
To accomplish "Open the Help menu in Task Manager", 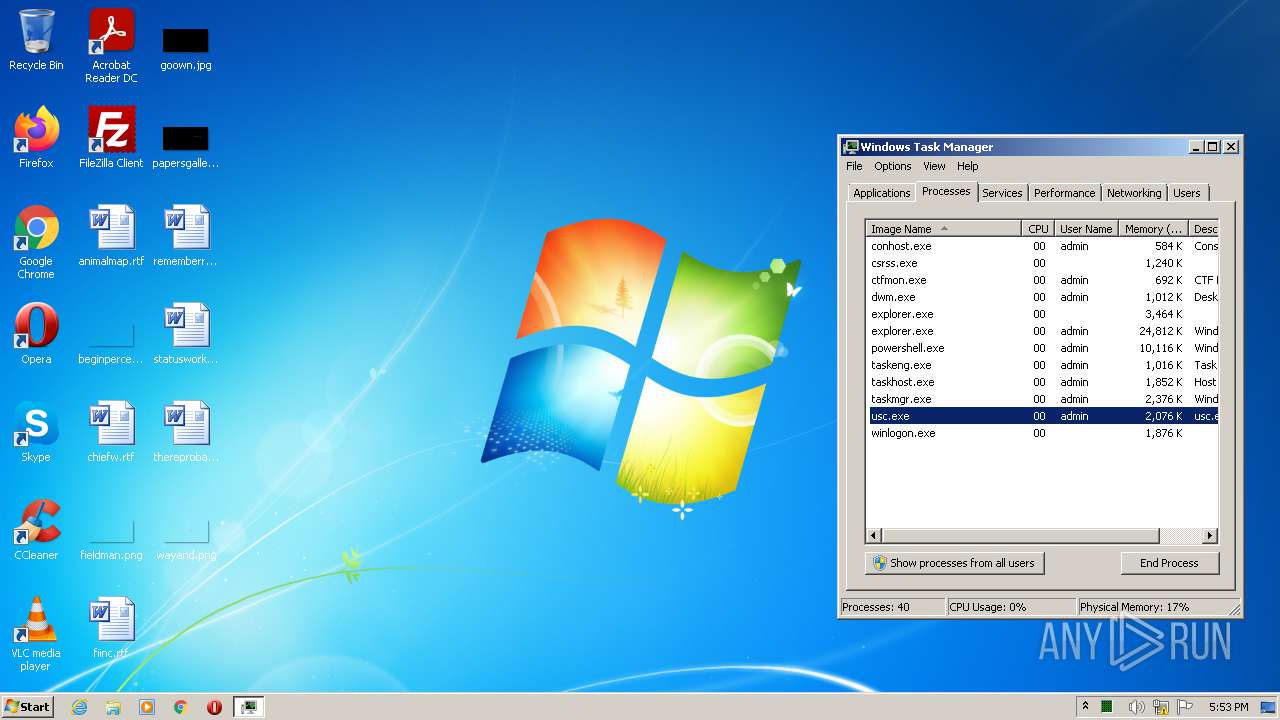I will pos(967,166).
